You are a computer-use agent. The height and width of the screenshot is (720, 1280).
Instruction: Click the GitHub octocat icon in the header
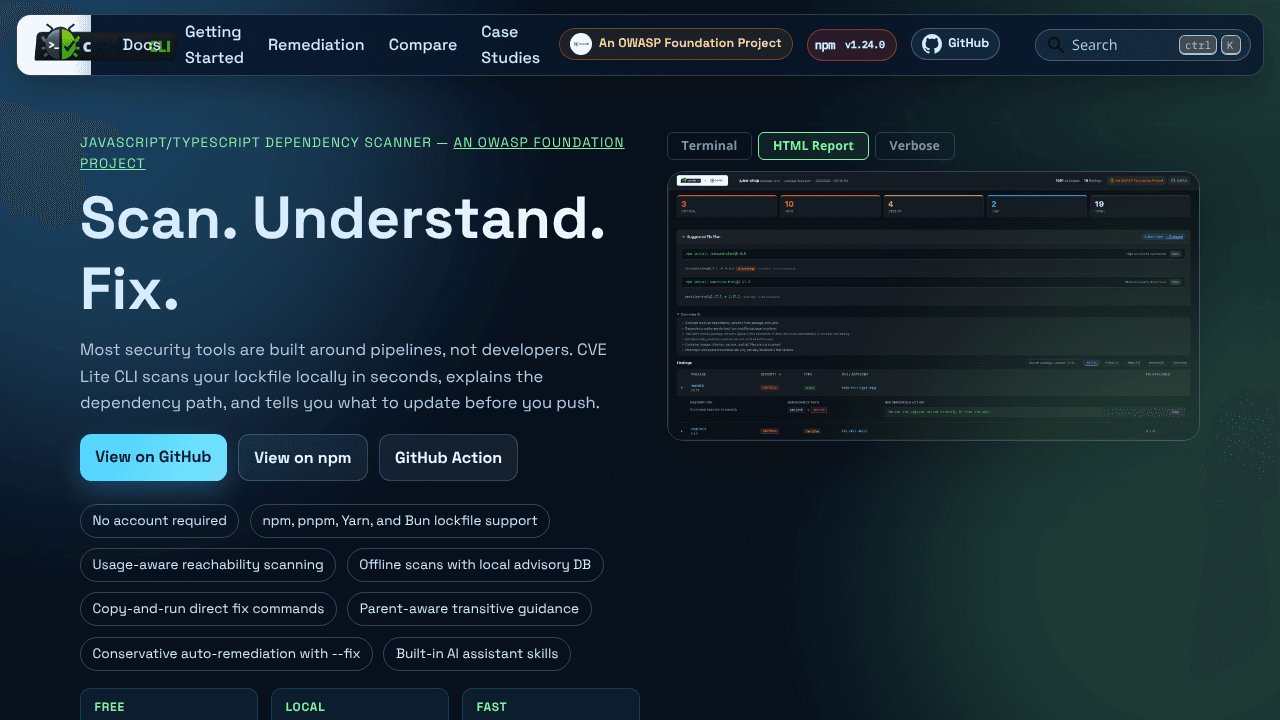coord(932,44)
